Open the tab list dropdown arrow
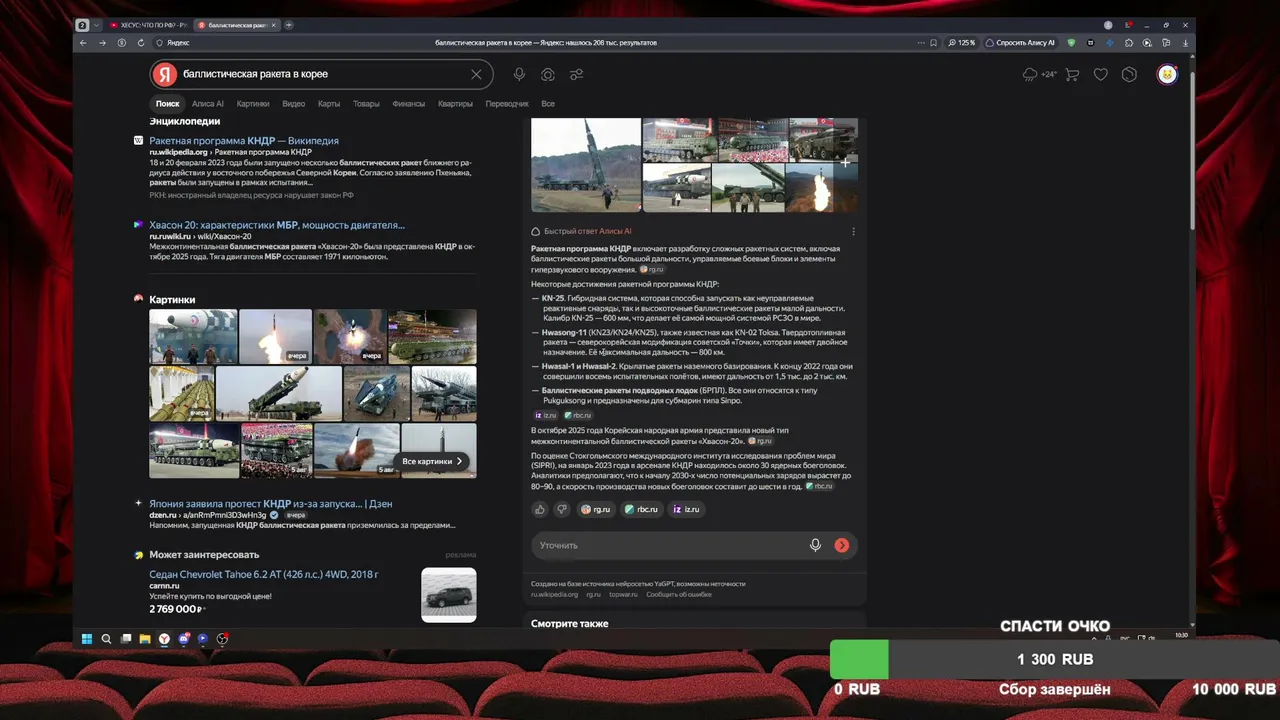The height and width of the screenshot is (720, 1280). click(97, 25)
